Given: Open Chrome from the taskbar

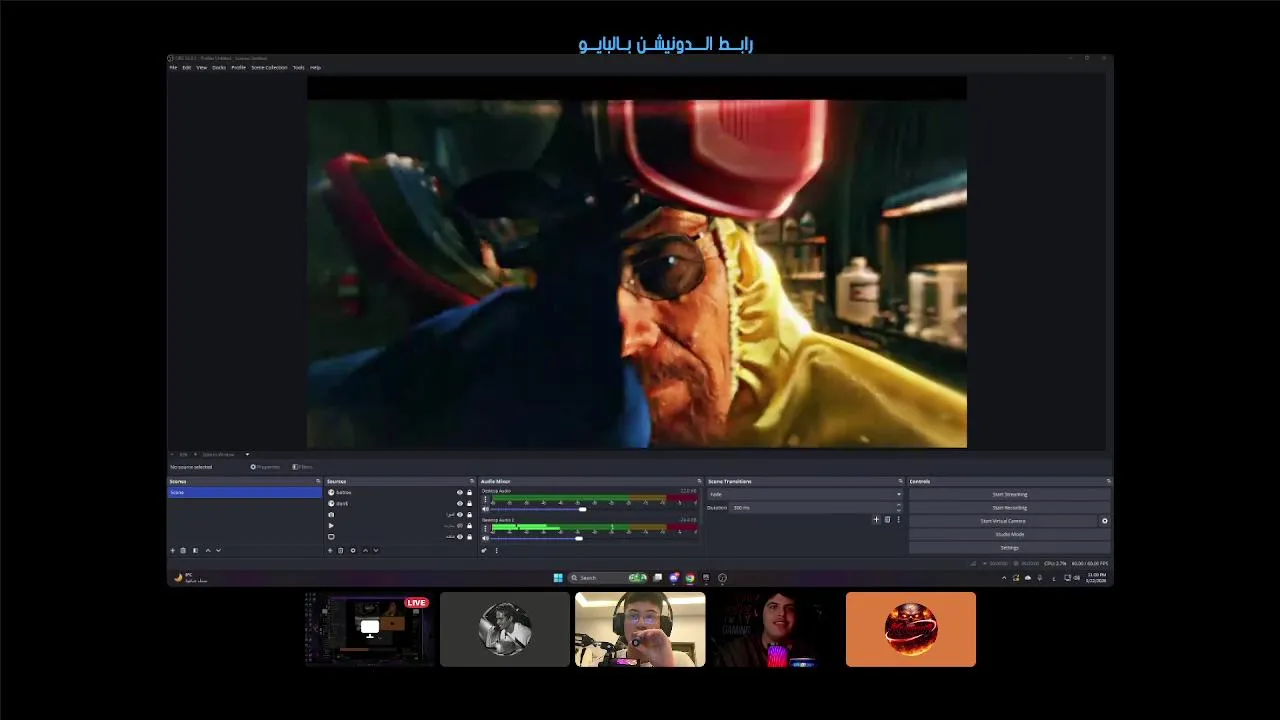Looking at the screenshot, I should [x=689, y=577].
